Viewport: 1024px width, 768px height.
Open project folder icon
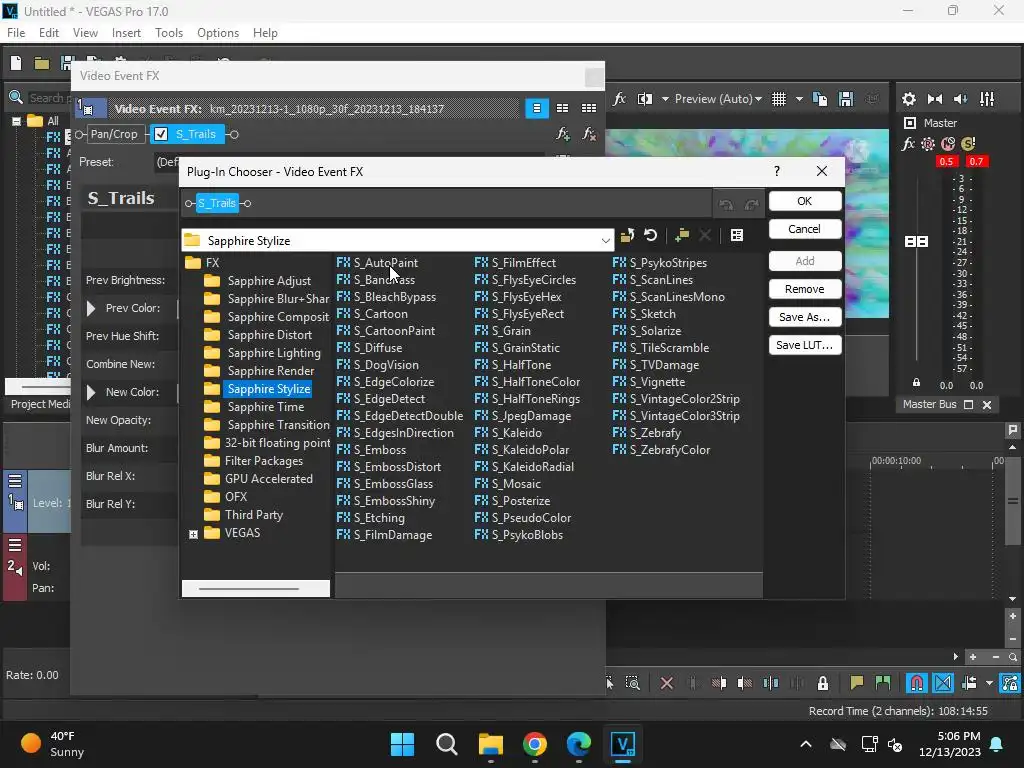[42, 63]
